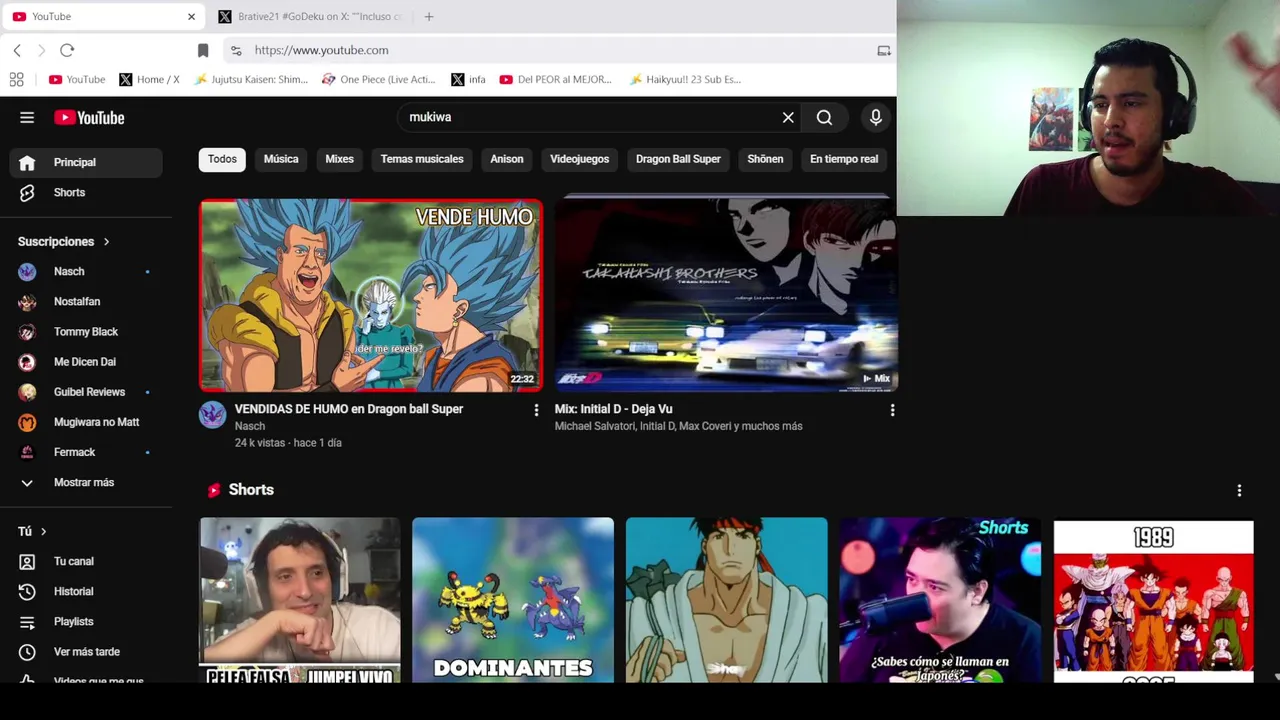Open Historial in the sidebar
Viewport: 1280px width, 720px height.
click(86, 592)
